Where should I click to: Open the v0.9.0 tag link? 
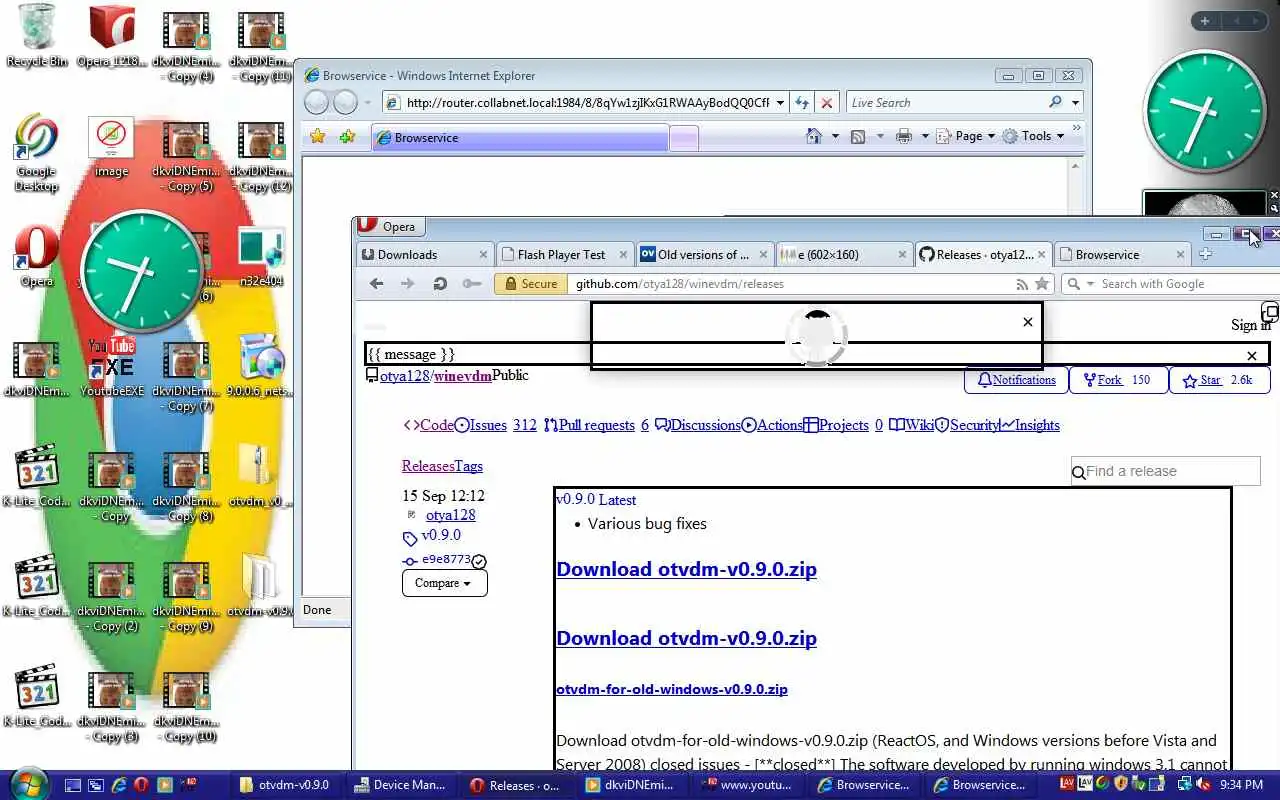(441, 535)
